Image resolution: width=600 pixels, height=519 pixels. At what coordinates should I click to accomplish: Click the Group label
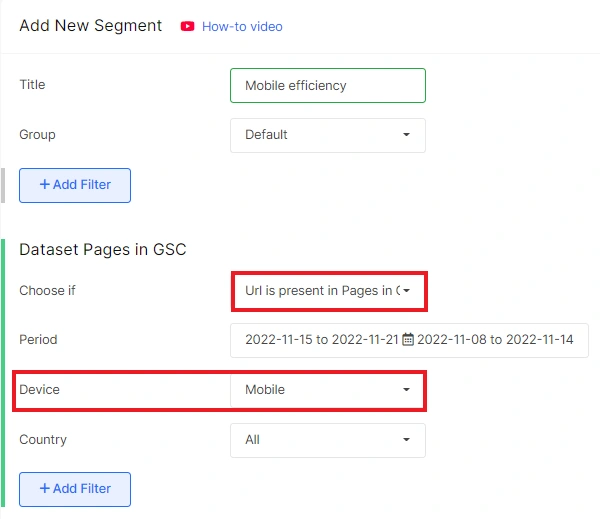click(x=38, y=135)
